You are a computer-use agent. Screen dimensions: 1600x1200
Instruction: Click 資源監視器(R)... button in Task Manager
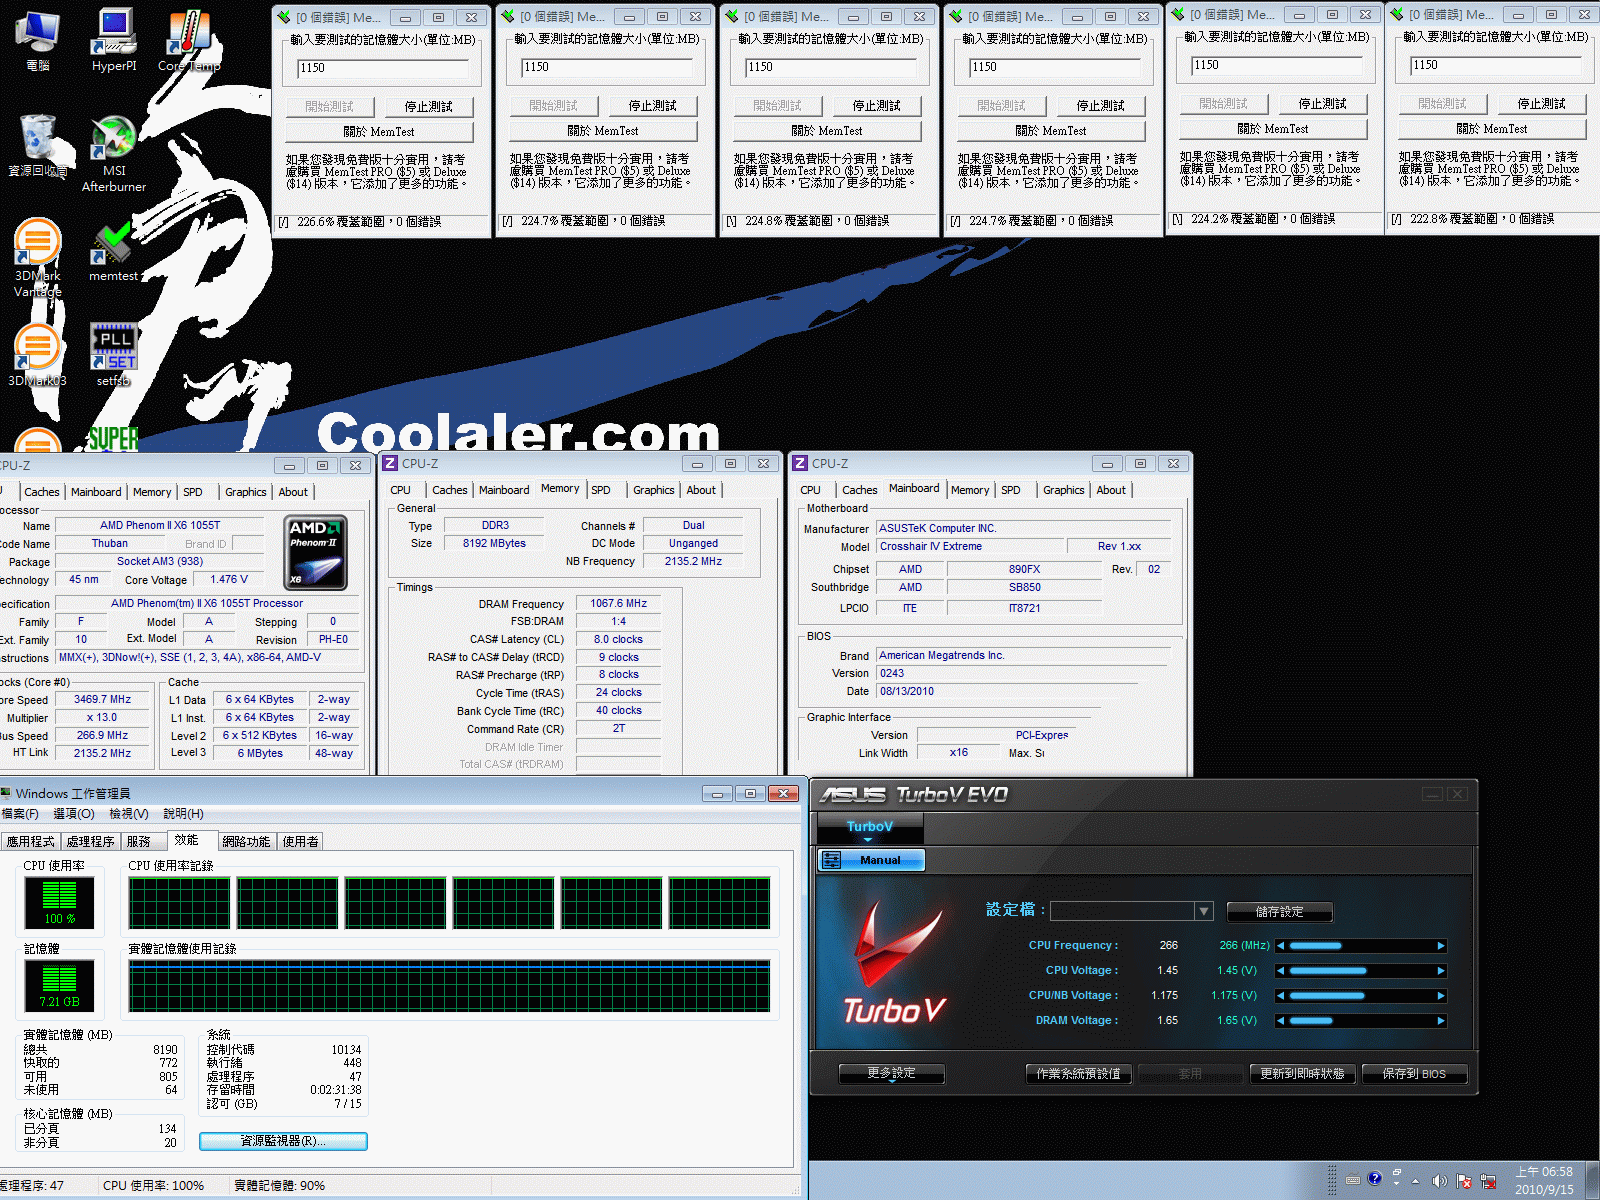coord(283,1141)
